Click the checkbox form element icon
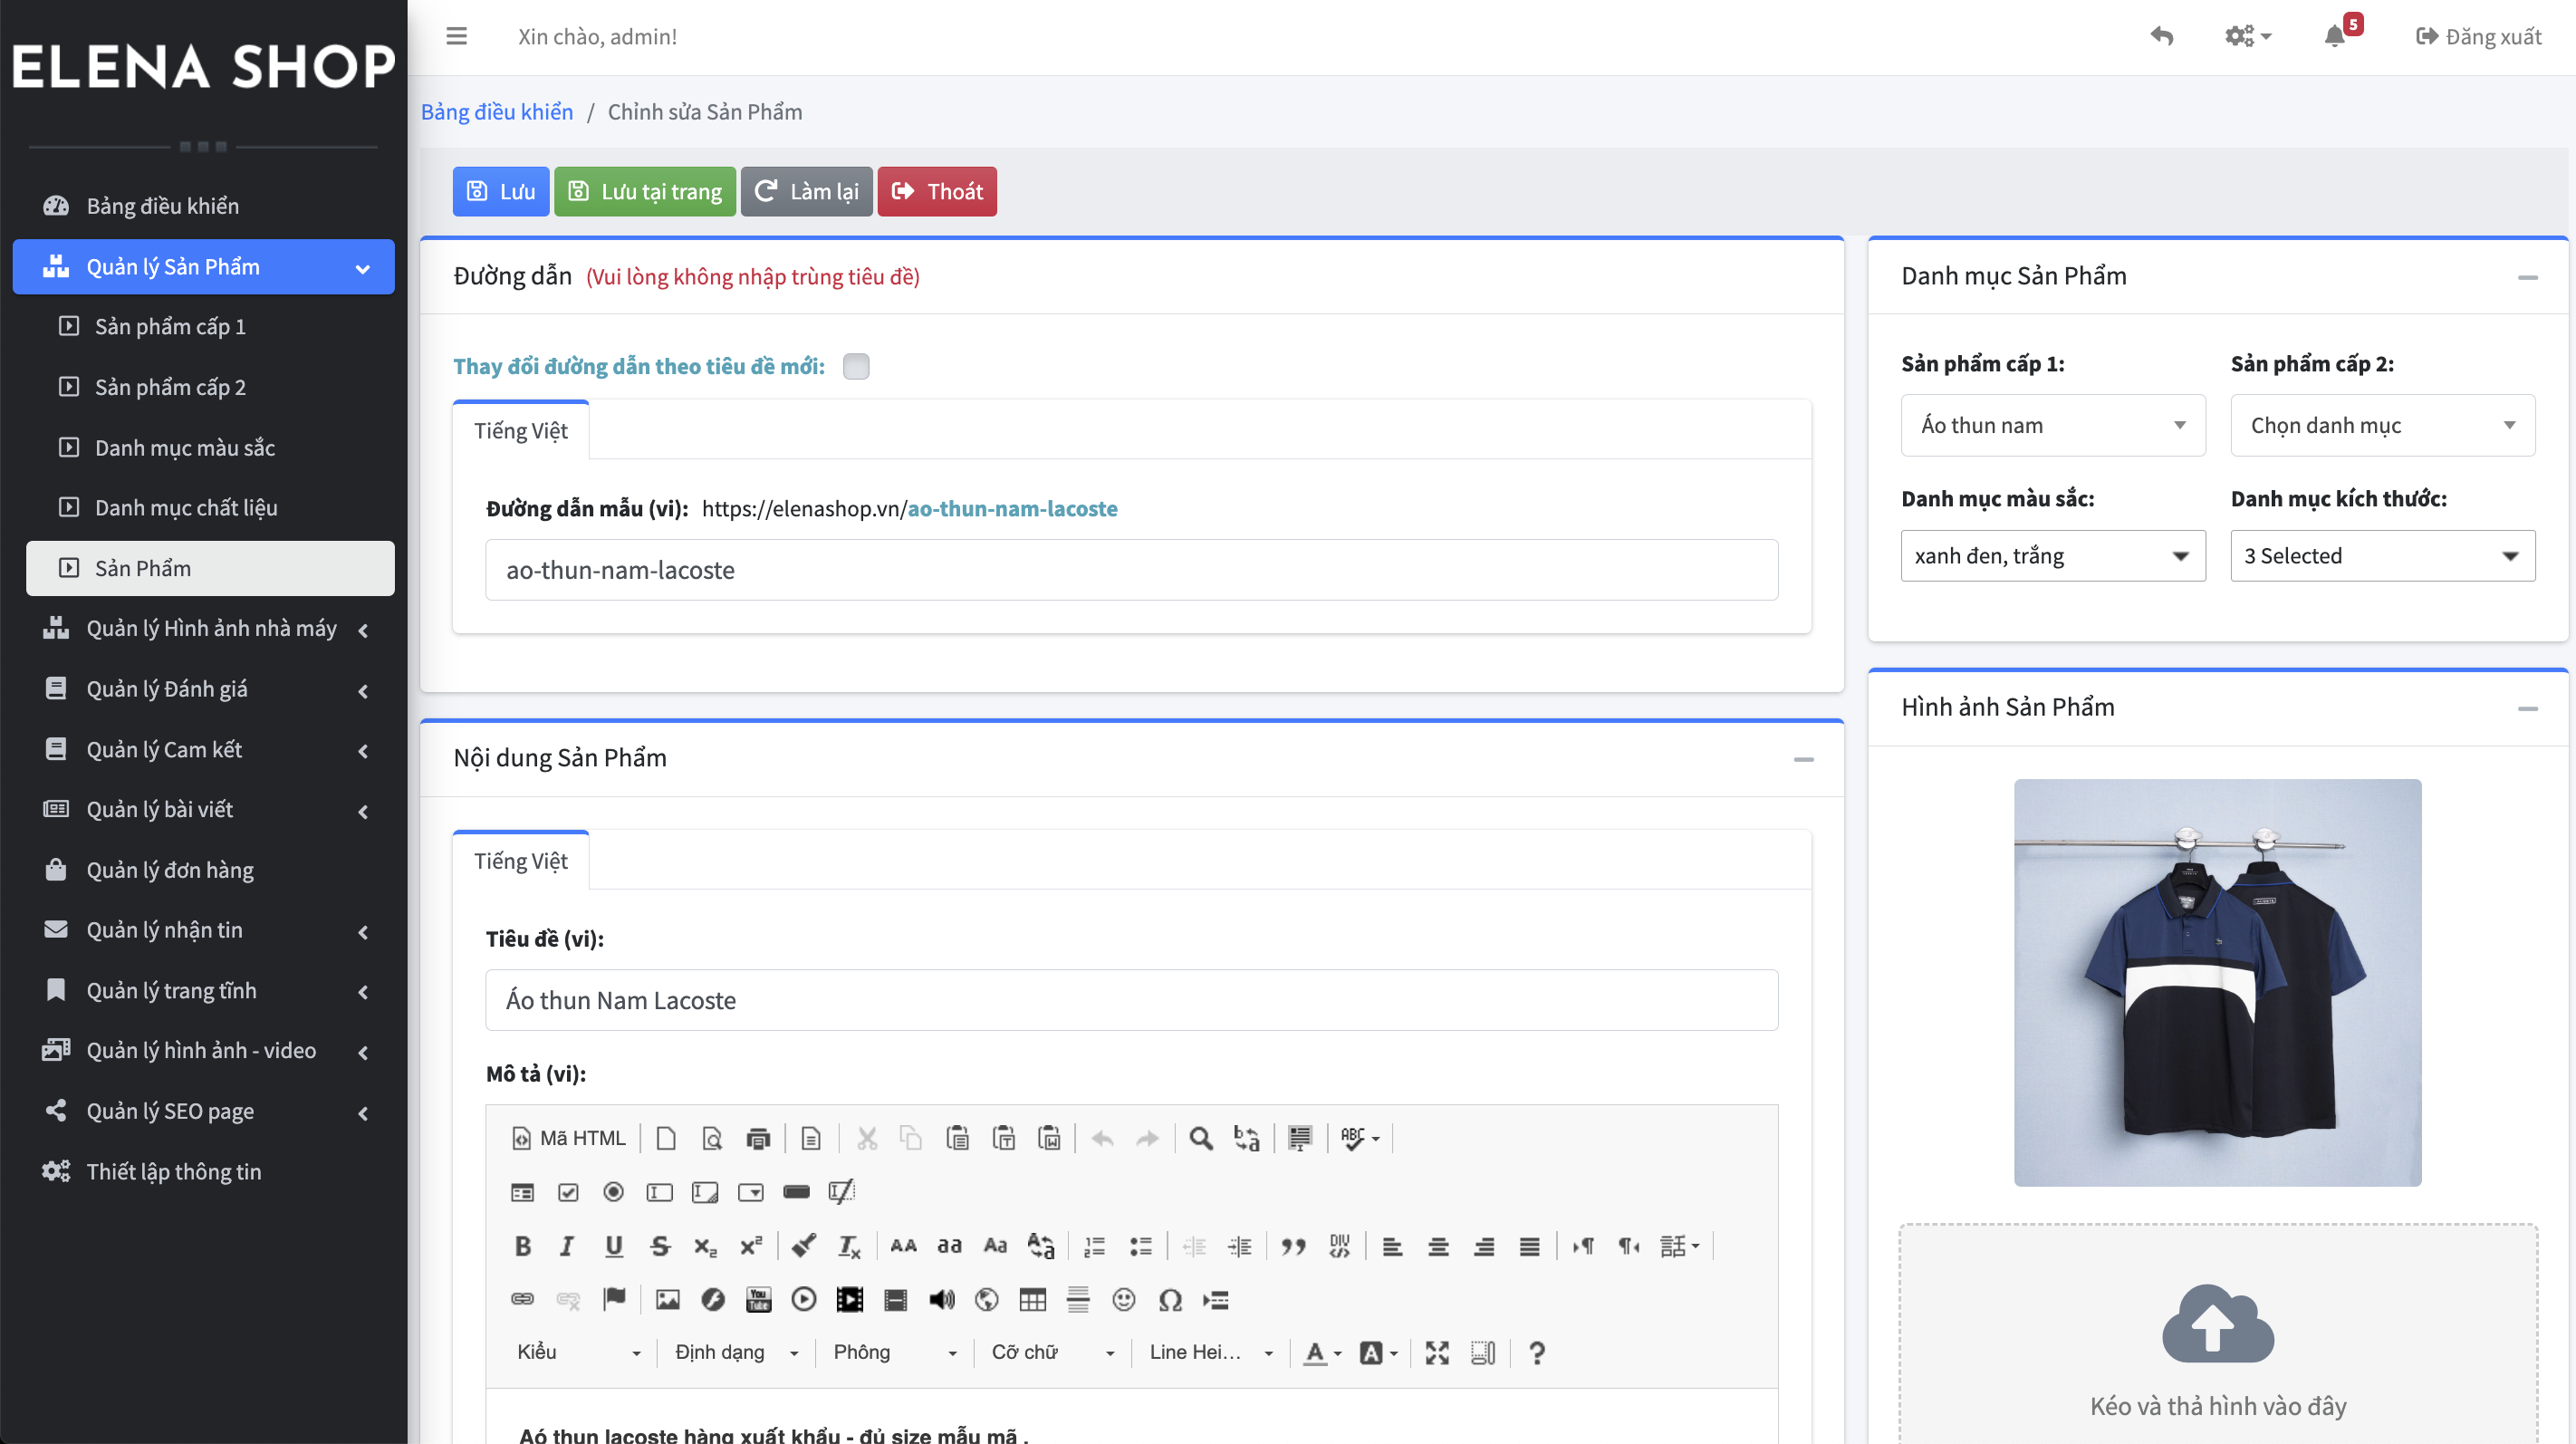Screen dimensions: 2576x1444 point(568,1192)
